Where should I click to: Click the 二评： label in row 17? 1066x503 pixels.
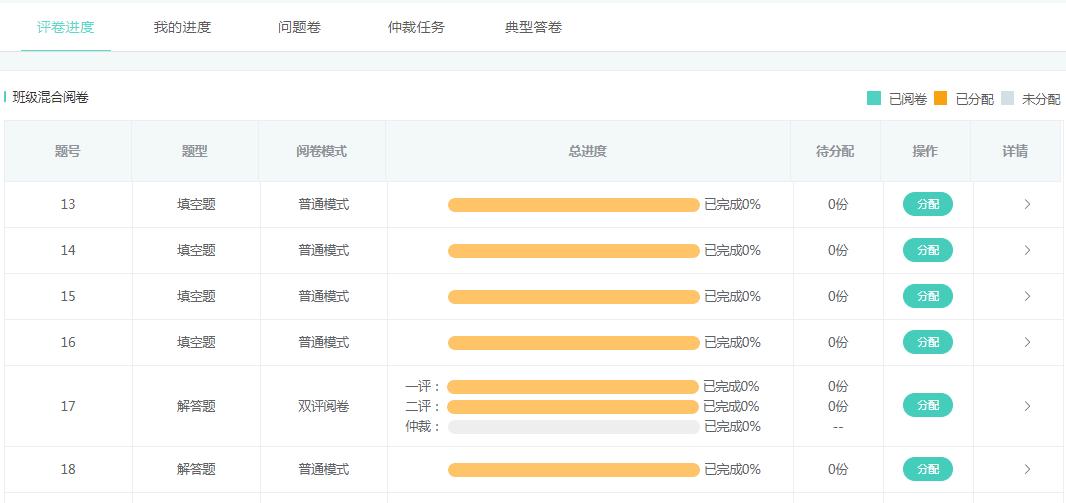click(x=424, y=406)
